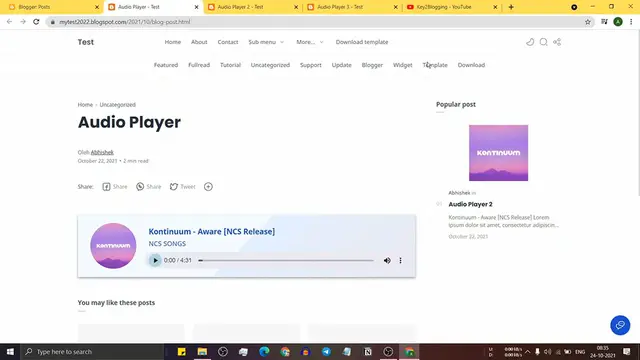
Task: Open the blog search icon
Action: tap(543, 42)
